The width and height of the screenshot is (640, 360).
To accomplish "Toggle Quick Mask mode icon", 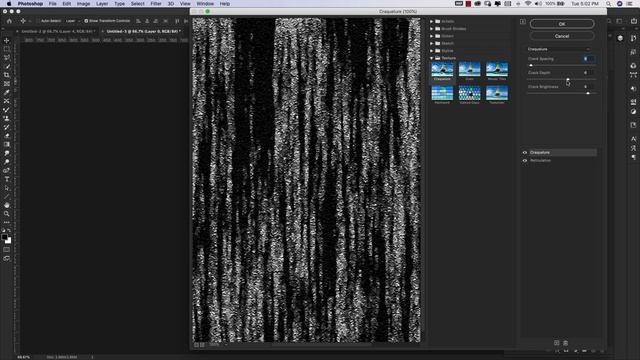I will (7, 249).
